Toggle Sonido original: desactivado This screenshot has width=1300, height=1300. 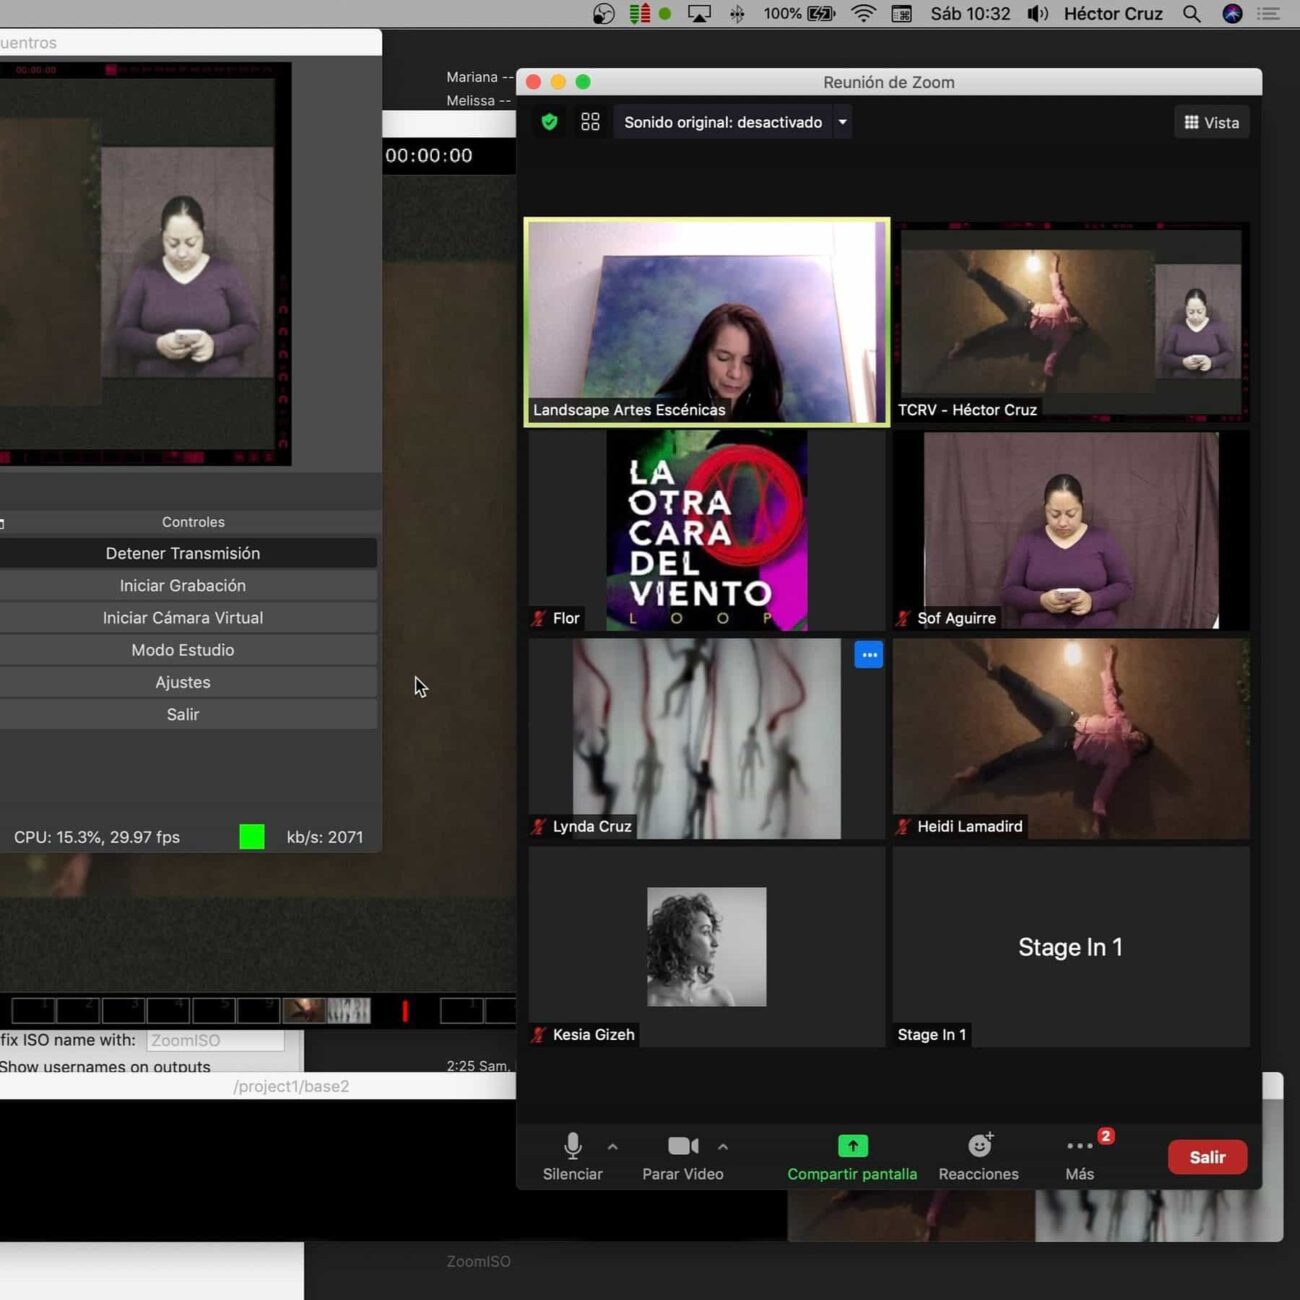pyautogui.click(x=722, y=122)
